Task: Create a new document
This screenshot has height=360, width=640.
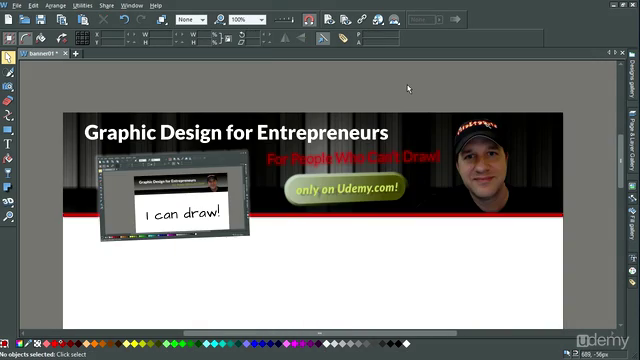Action: pyautogui.click(x=9, y=20)
